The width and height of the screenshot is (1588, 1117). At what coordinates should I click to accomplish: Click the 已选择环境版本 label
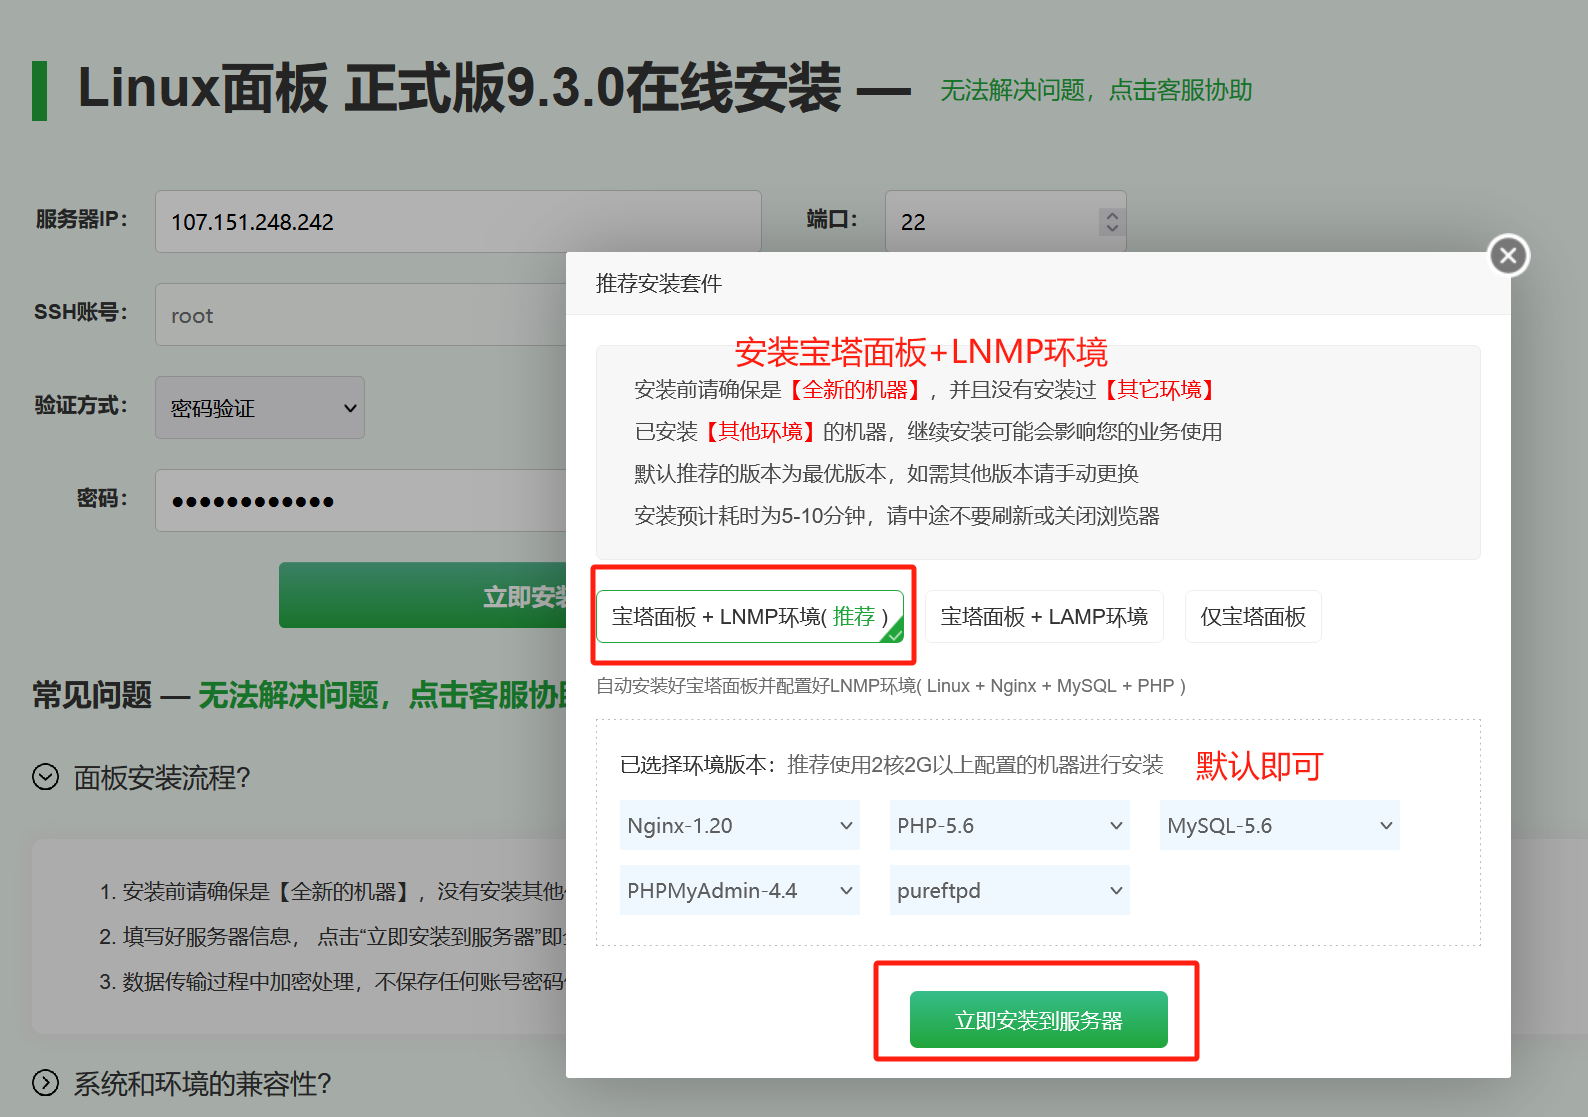[x=697, y=765]
